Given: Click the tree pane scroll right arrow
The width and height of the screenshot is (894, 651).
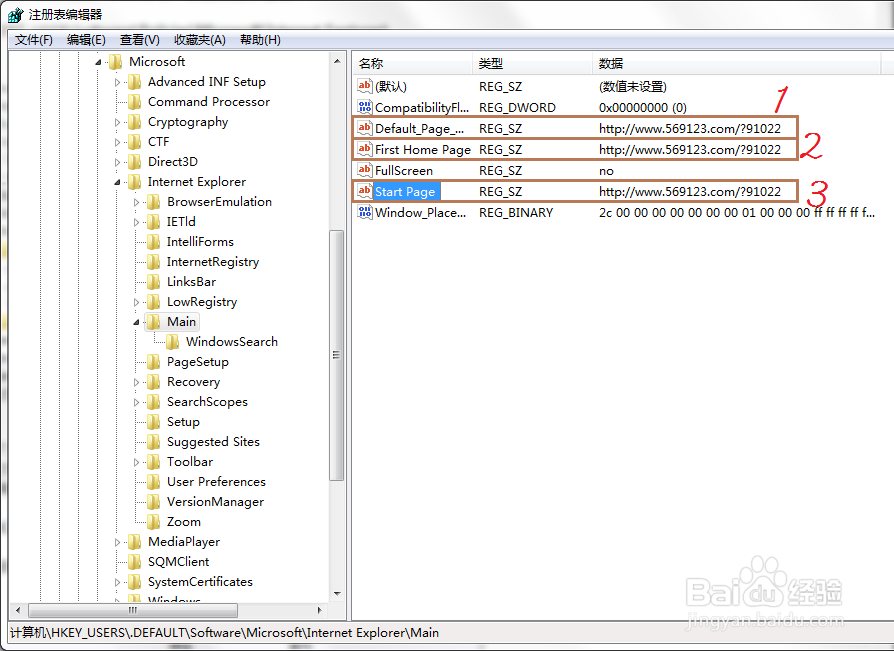Looking at the screenshot, I should click(x=319, y=610).
